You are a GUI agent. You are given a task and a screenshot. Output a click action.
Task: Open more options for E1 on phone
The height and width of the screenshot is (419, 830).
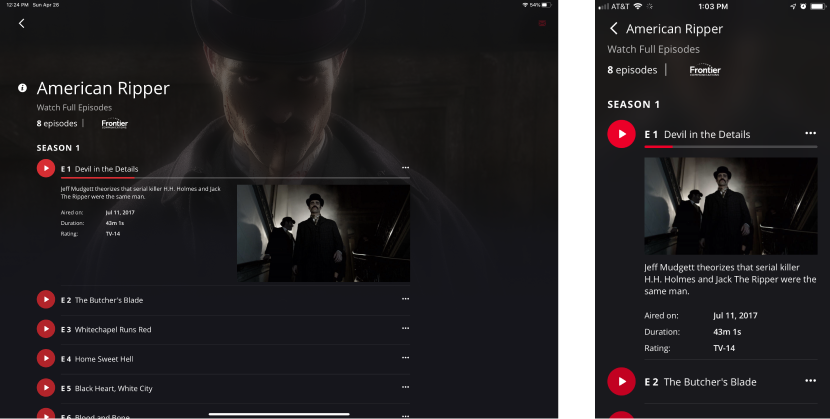[810, 133]
